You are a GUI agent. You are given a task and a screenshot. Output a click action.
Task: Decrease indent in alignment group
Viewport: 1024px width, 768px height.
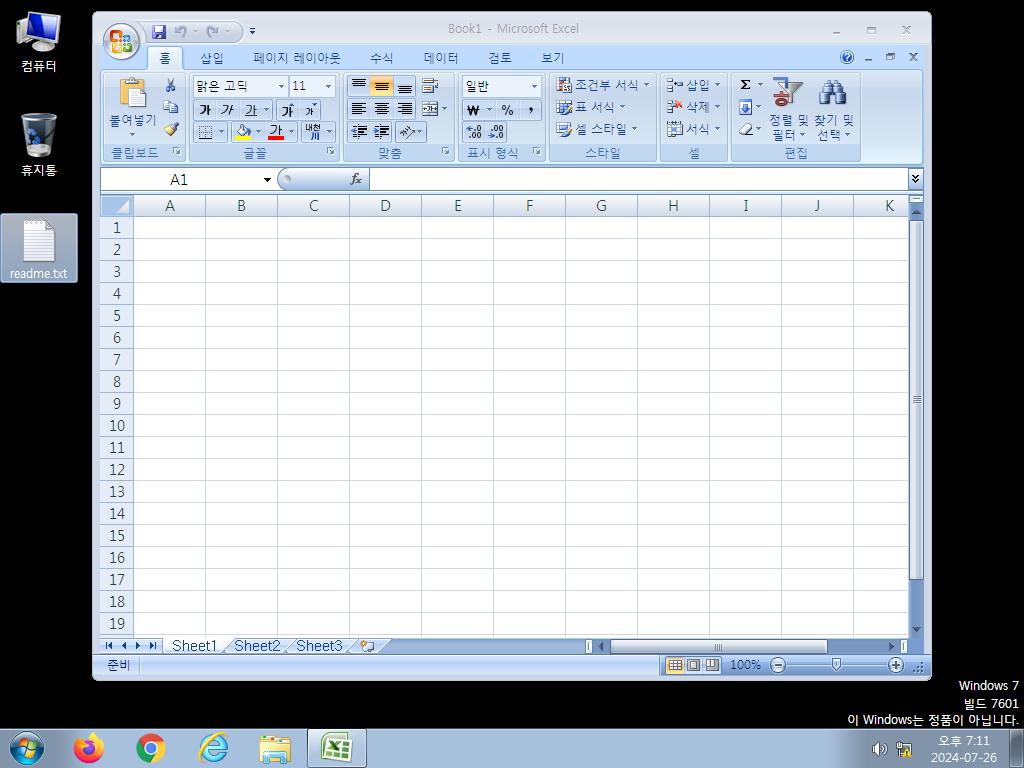point(359,132)
